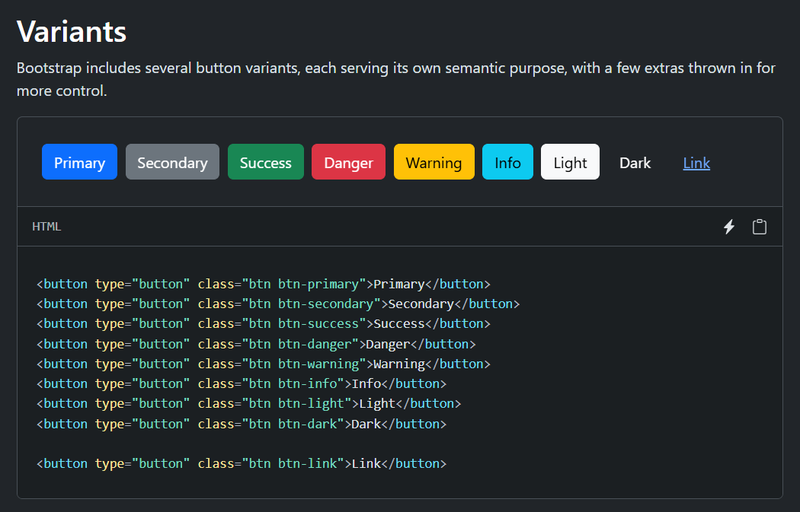This screenshot has width=800, height=512.
Task: Click the btn-warning code line
Action: coord(263,364)
